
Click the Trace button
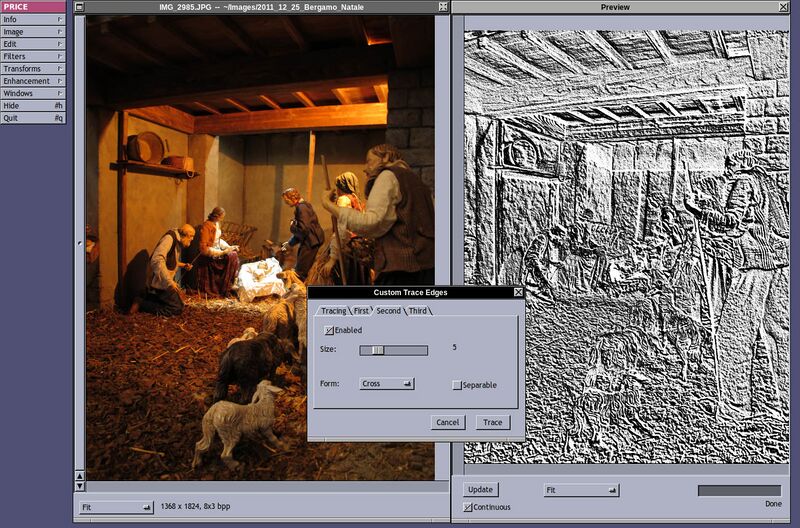tap(493, 422)
